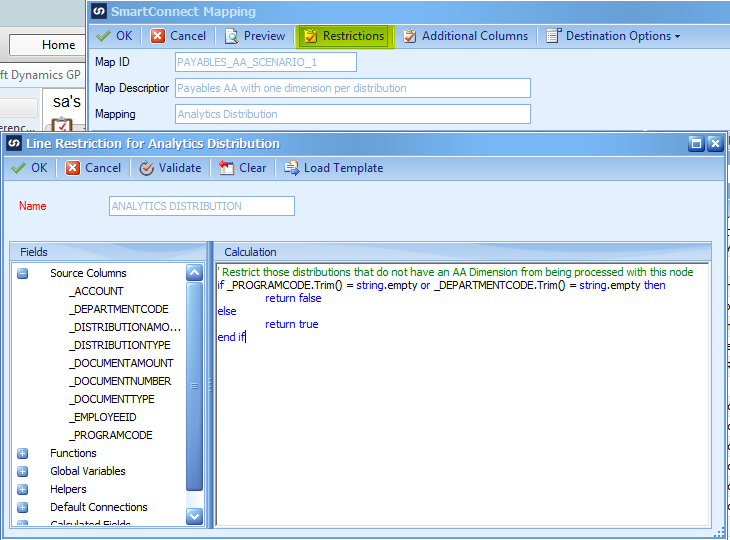Collapse the Source Columns tree node
The height and width of the screenshot is (540, 730).
coord(22,273)
